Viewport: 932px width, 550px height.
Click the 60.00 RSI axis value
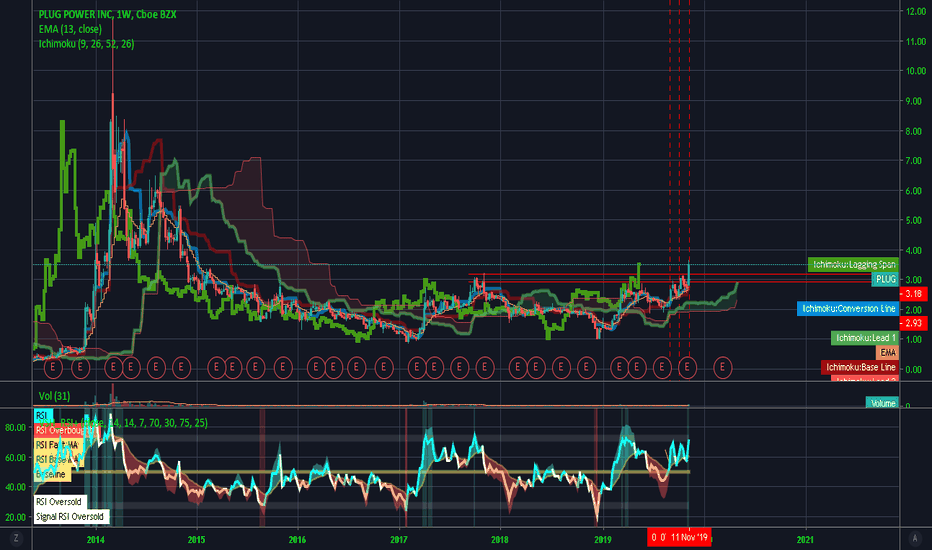point(15,457)
